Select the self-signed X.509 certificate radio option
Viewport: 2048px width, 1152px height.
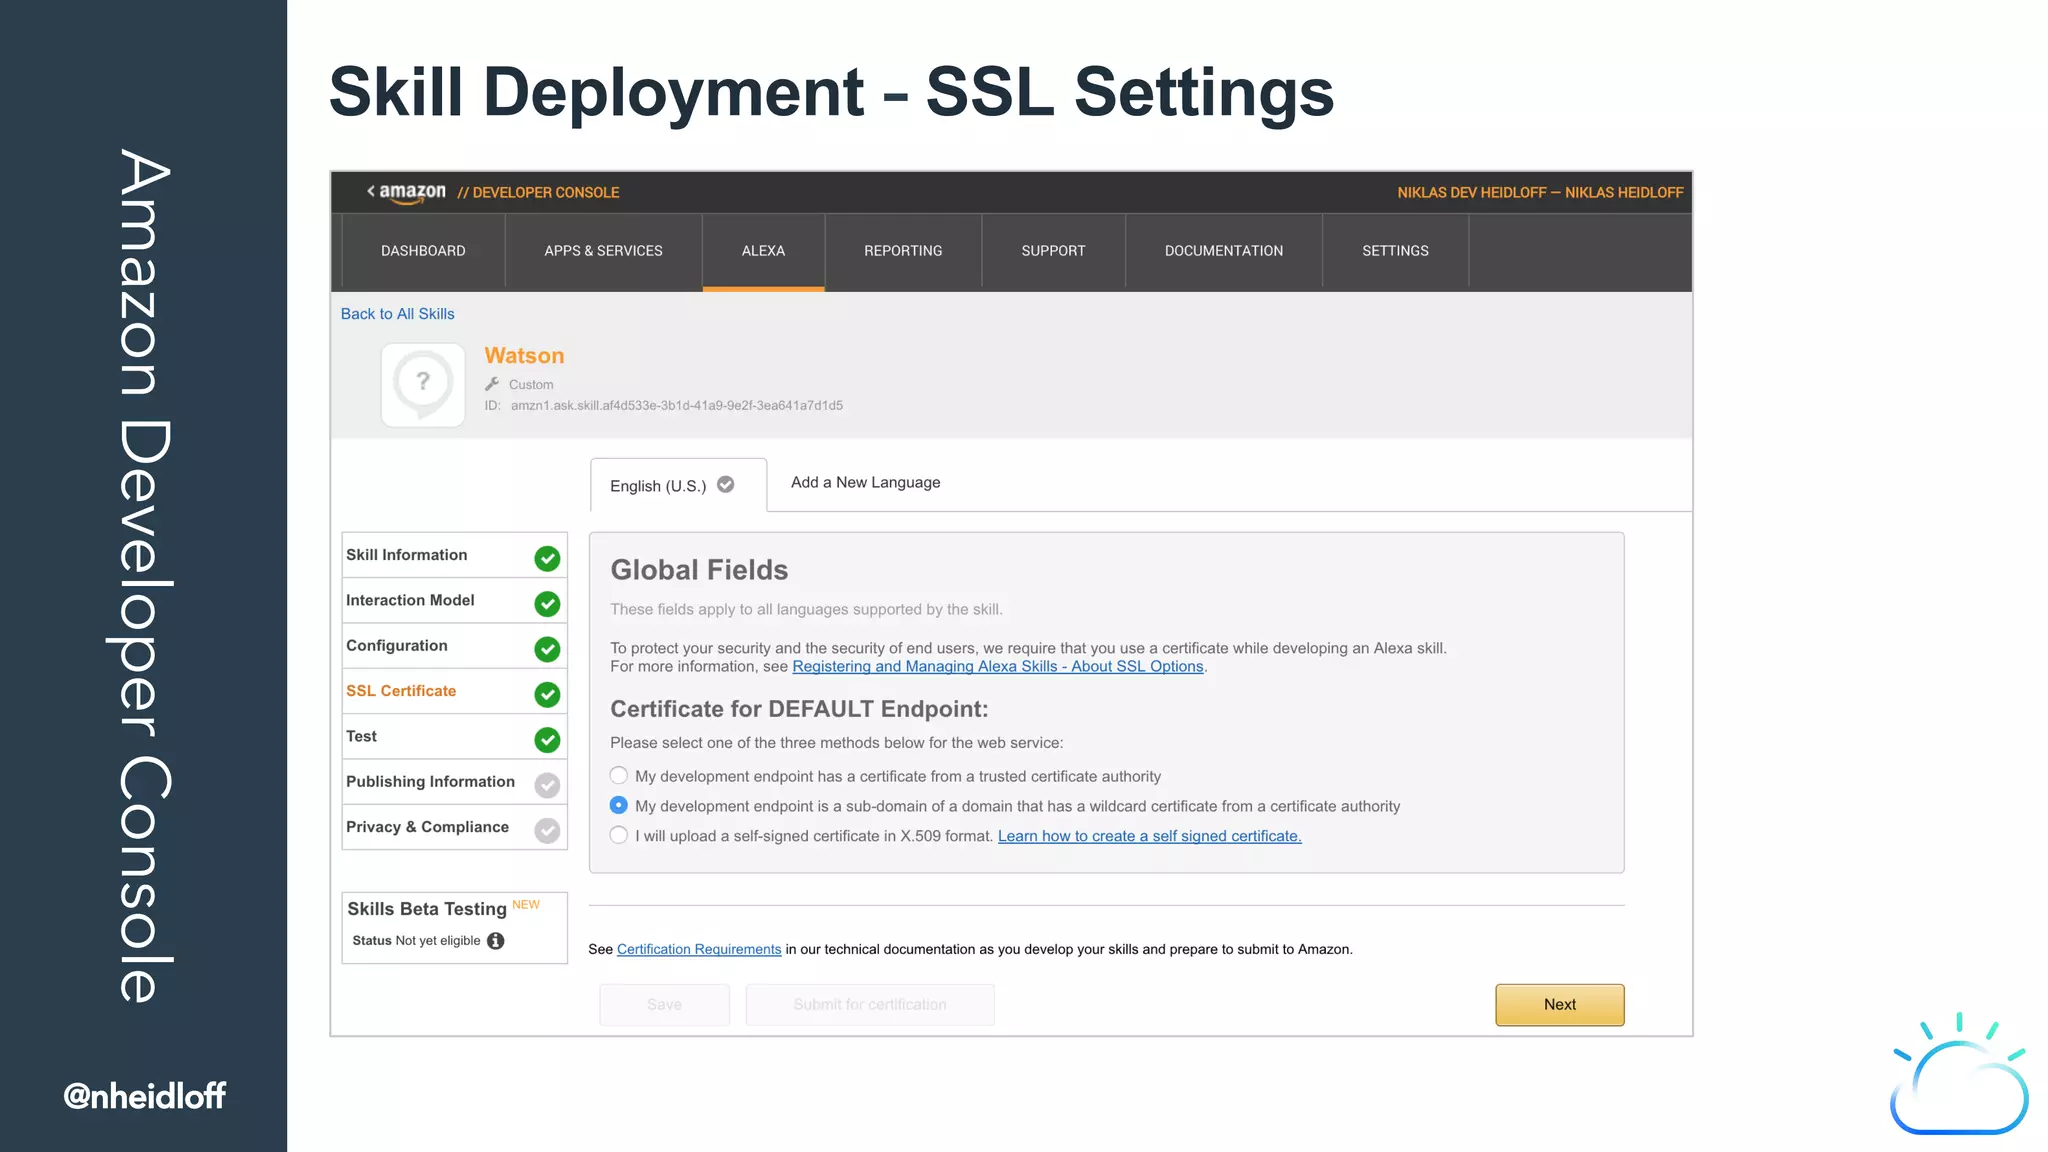(x=619, y=835)
